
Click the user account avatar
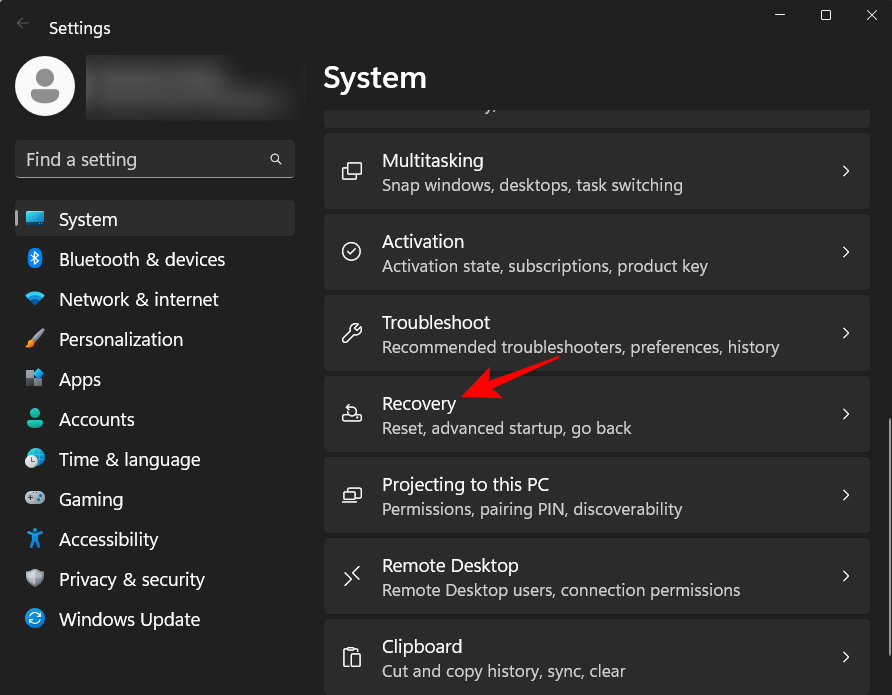[x=44, y=86]
